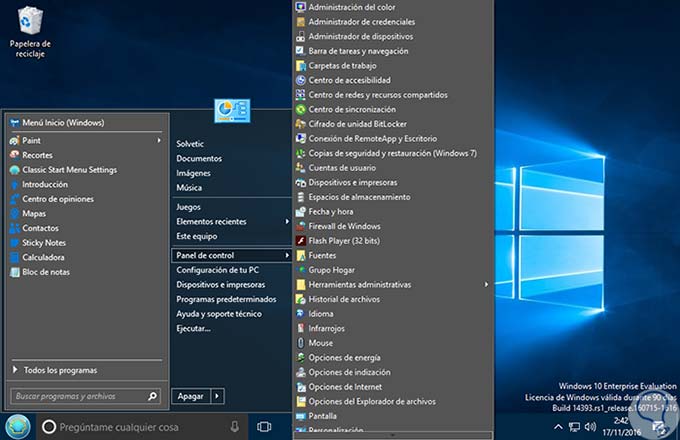Viewport: 680px width, 440px height.
Task: Open Este equipo
Action: (197, 236)
